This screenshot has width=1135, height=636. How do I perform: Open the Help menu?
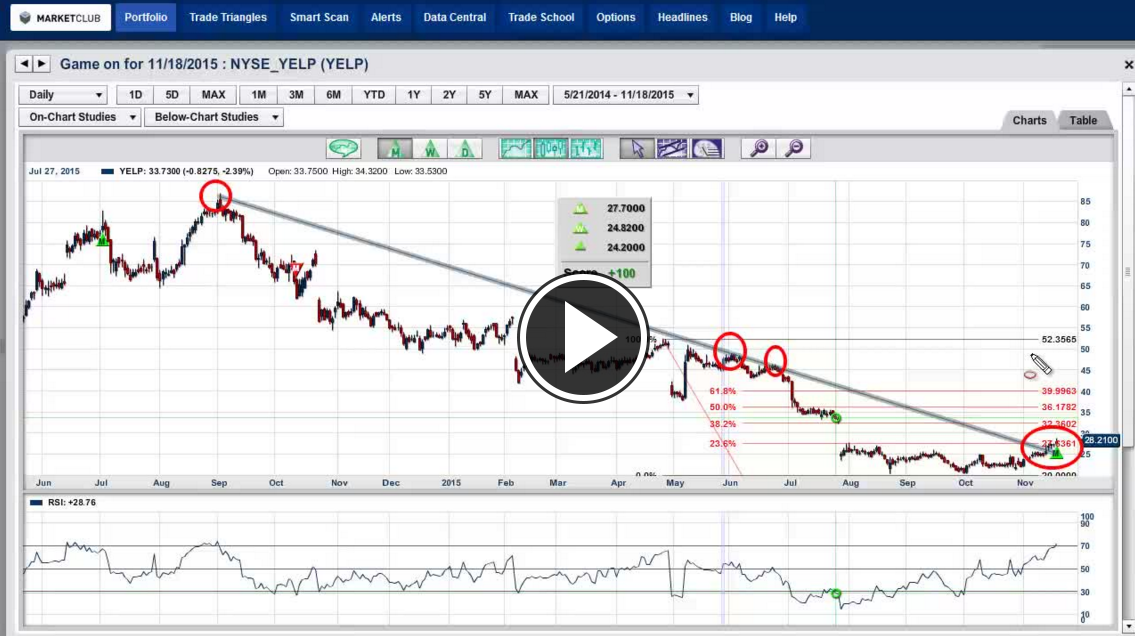click(785, 17)
